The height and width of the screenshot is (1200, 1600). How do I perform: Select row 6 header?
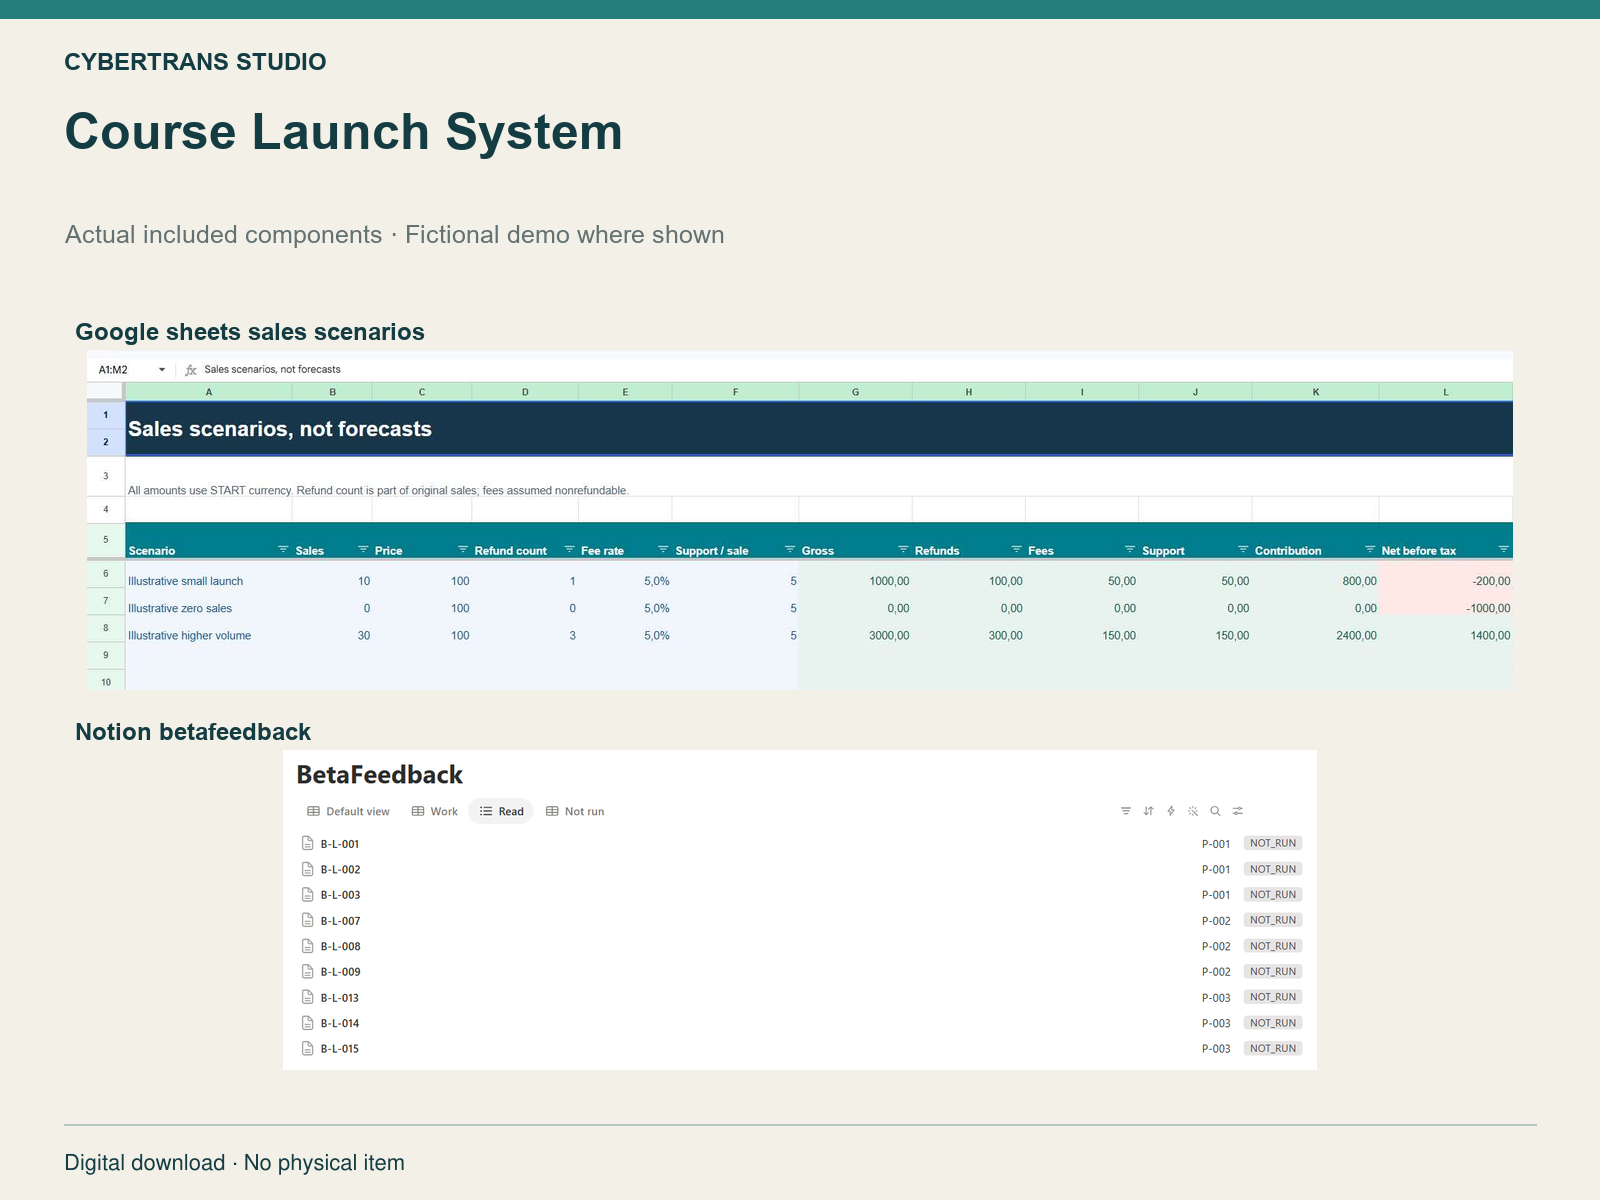[106, 574]
